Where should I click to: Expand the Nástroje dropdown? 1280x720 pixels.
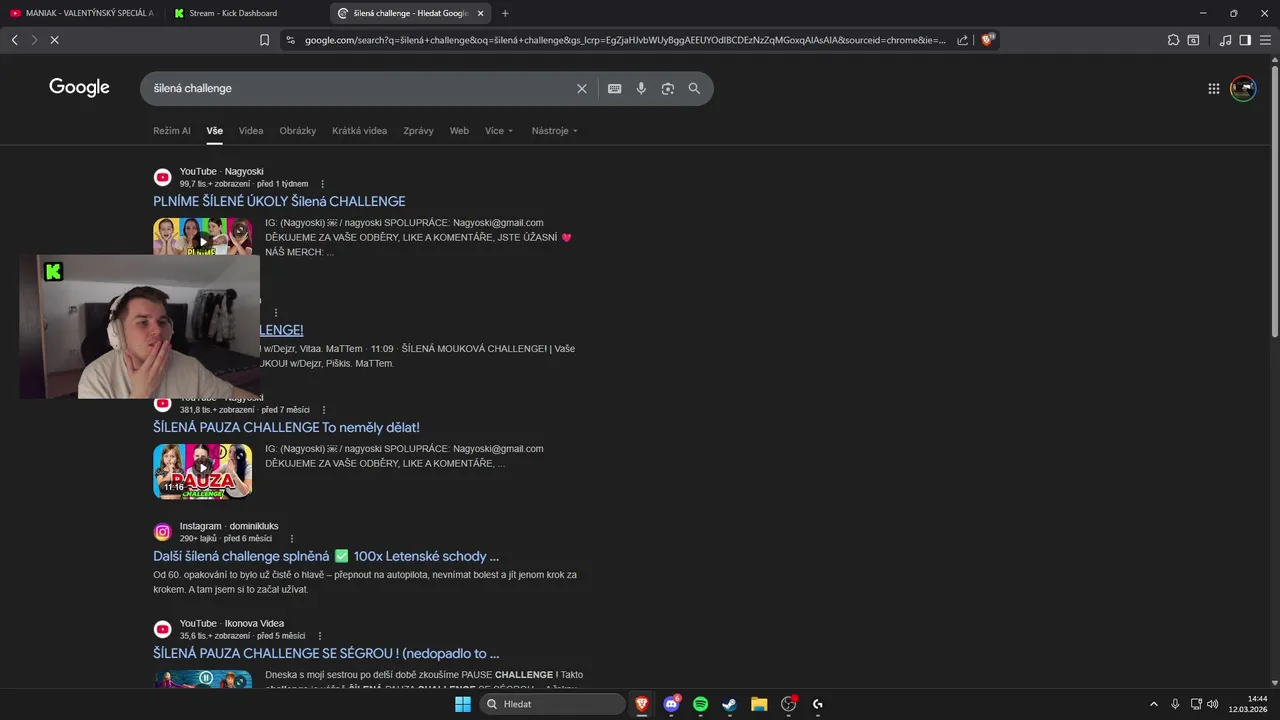tap(555, 131)
